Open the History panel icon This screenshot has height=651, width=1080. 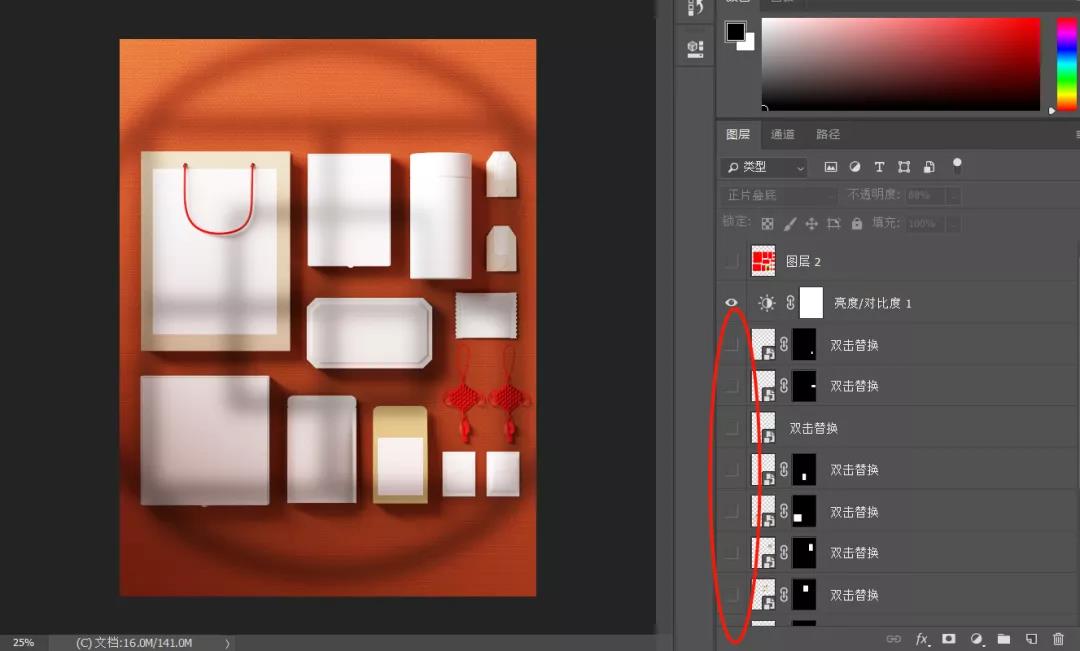pos(695,9)
